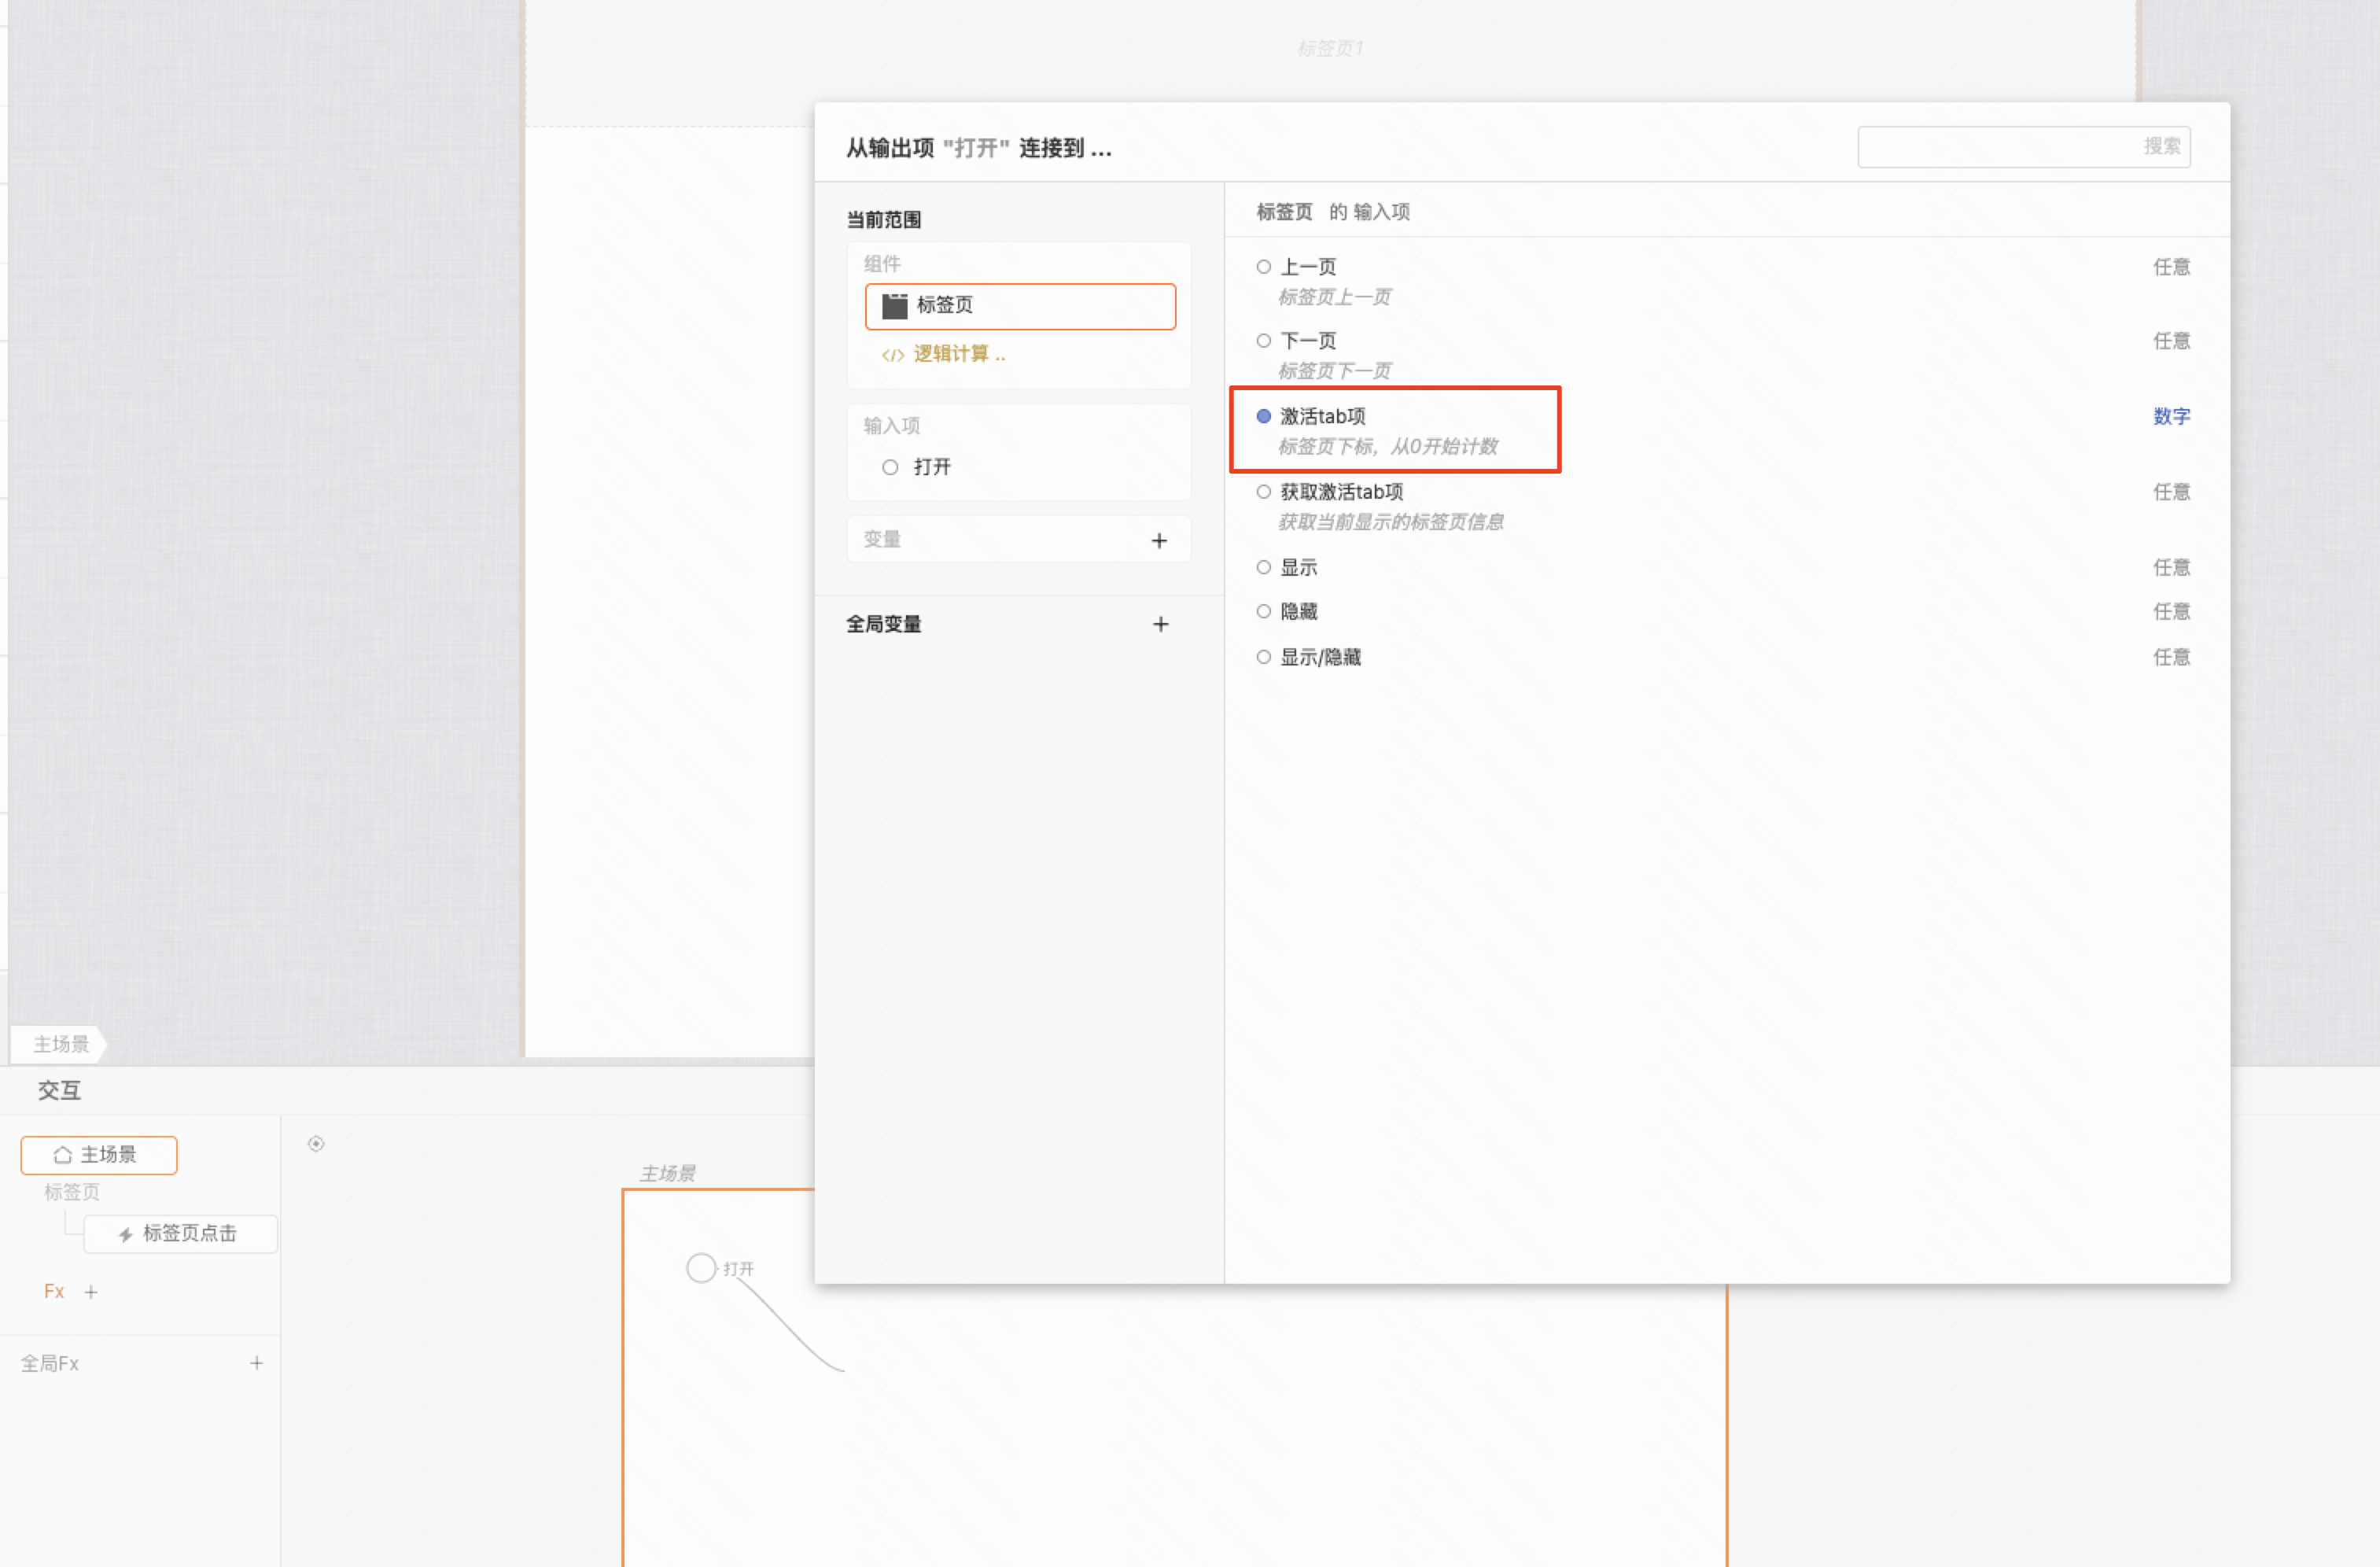
Task: Select 主场景 button in interaction panel
Action: tap(99, 1155)
